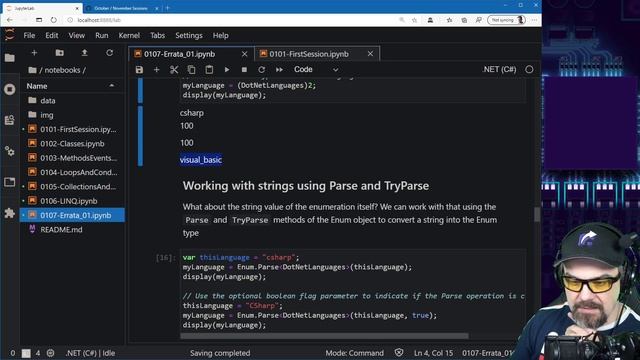Open README.md file
This screenshot has height=360, width=640.
click(72, 229)
